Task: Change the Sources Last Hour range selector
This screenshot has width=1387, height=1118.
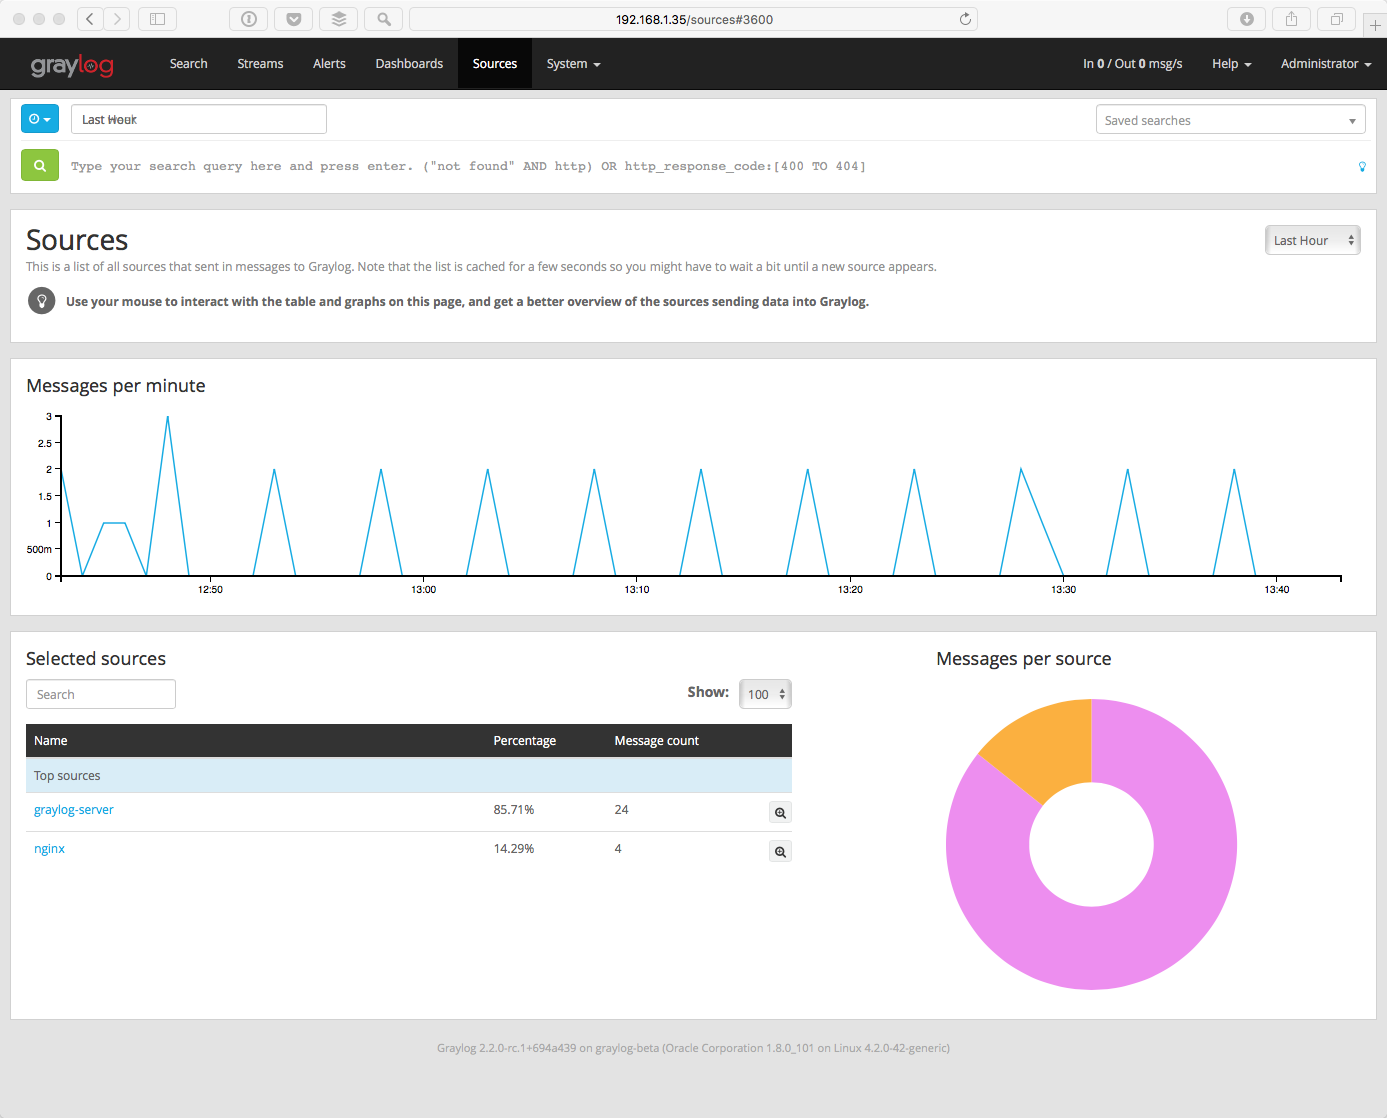Action: point(1313,240)
